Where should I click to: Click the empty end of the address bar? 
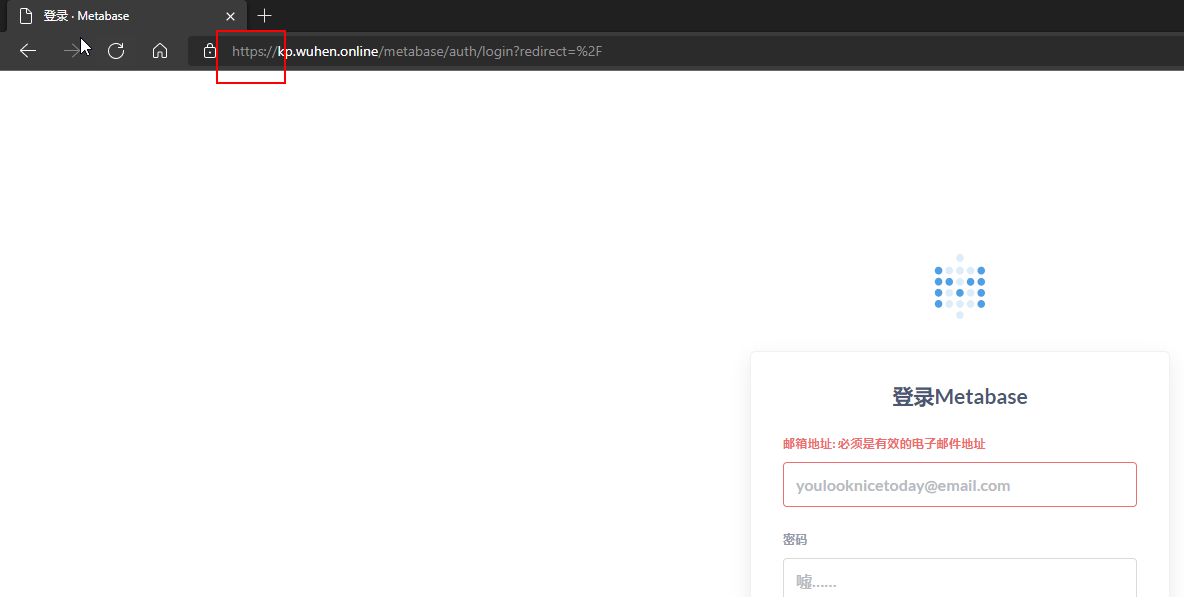point(900,51)
